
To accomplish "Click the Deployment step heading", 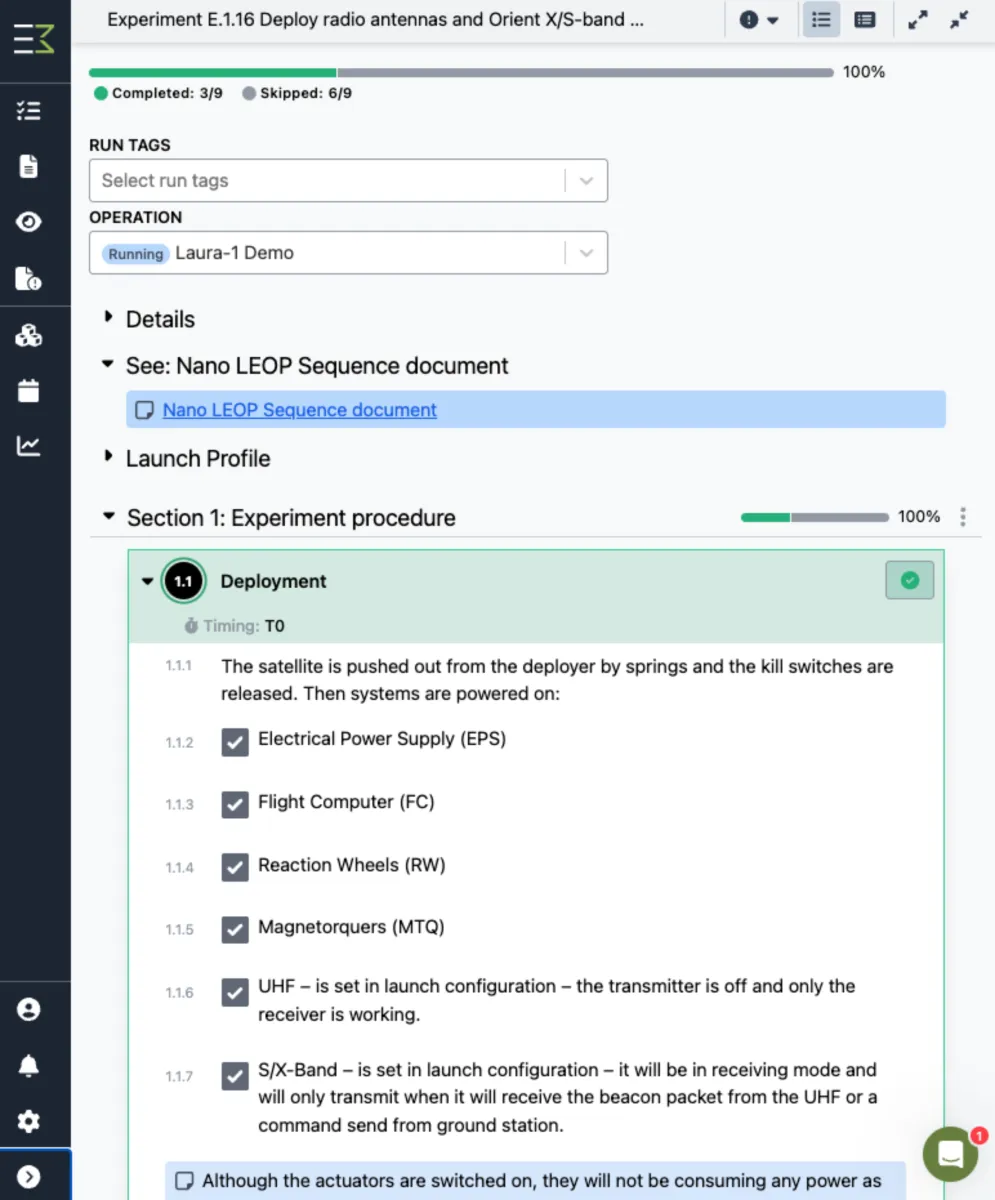I will point(273,581).
